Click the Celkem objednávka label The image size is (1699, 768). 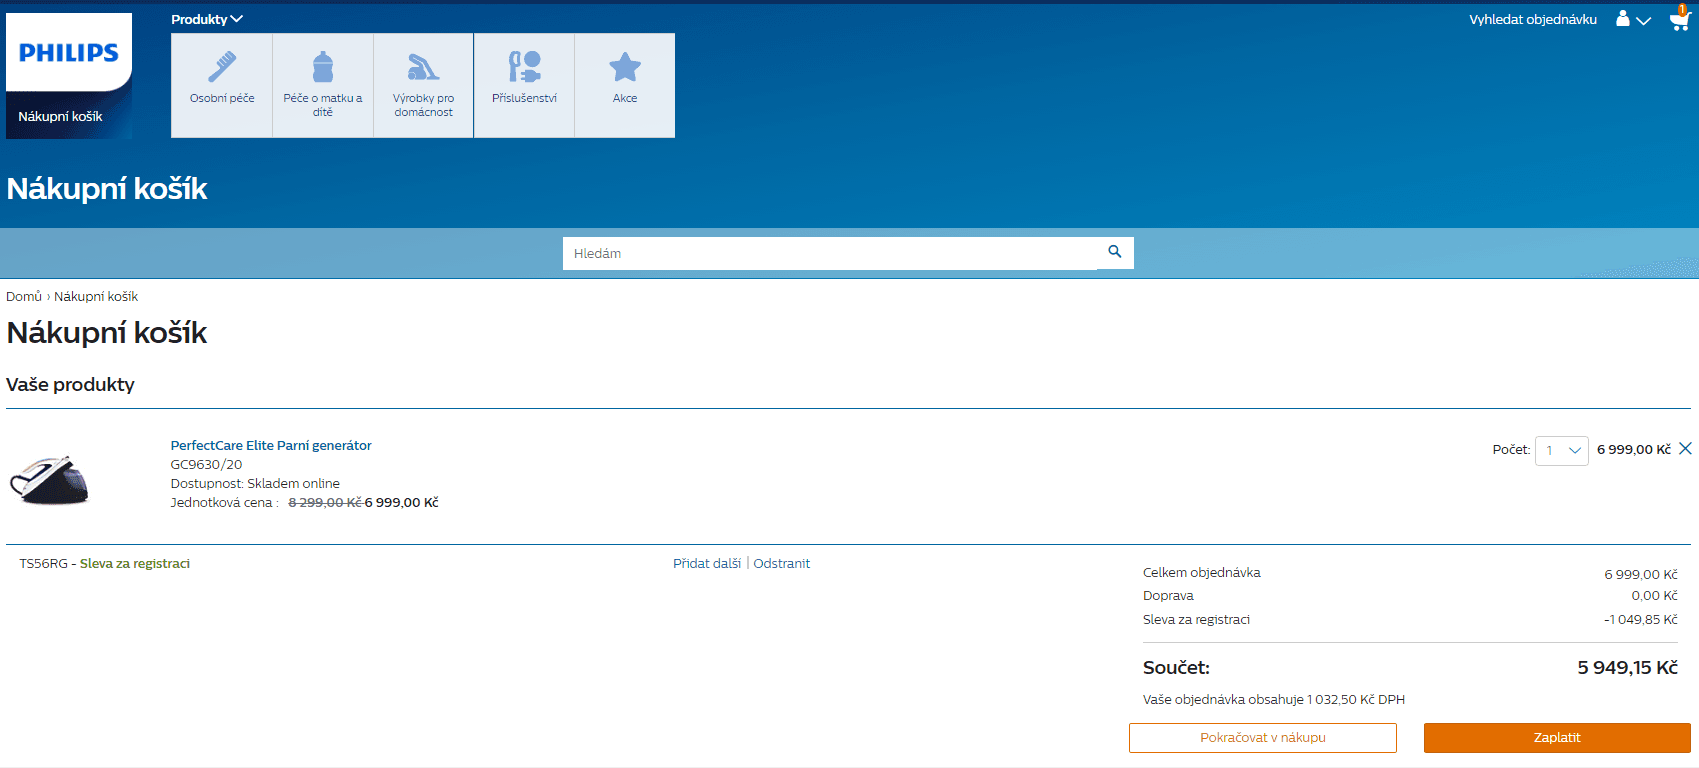tap(1202, 572)
